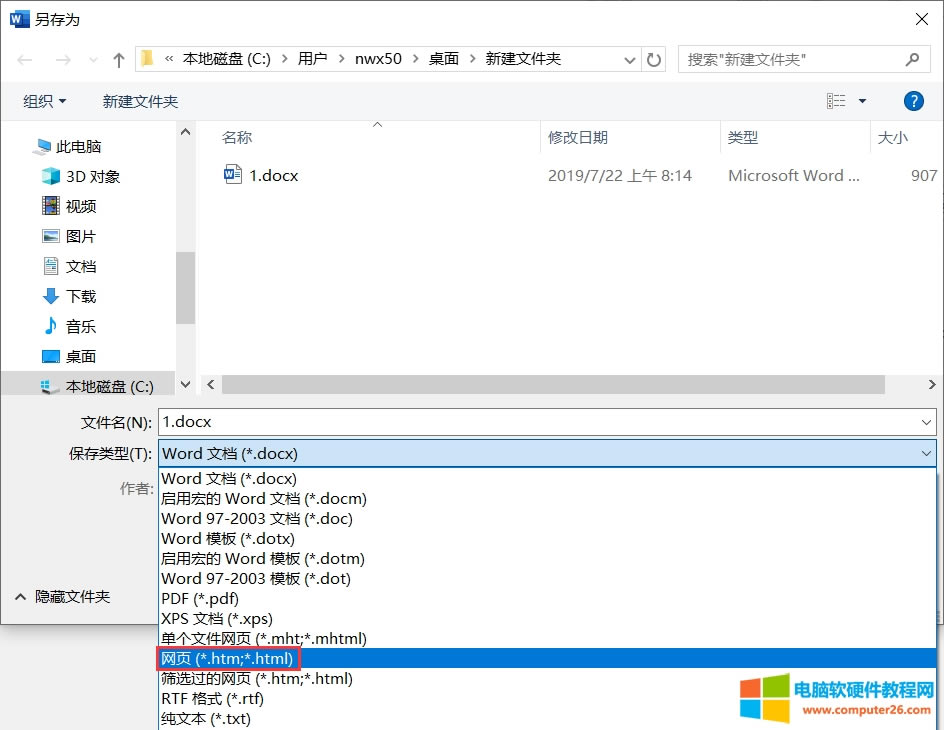Sort by 类型 column header

click(x=743, y=138)
